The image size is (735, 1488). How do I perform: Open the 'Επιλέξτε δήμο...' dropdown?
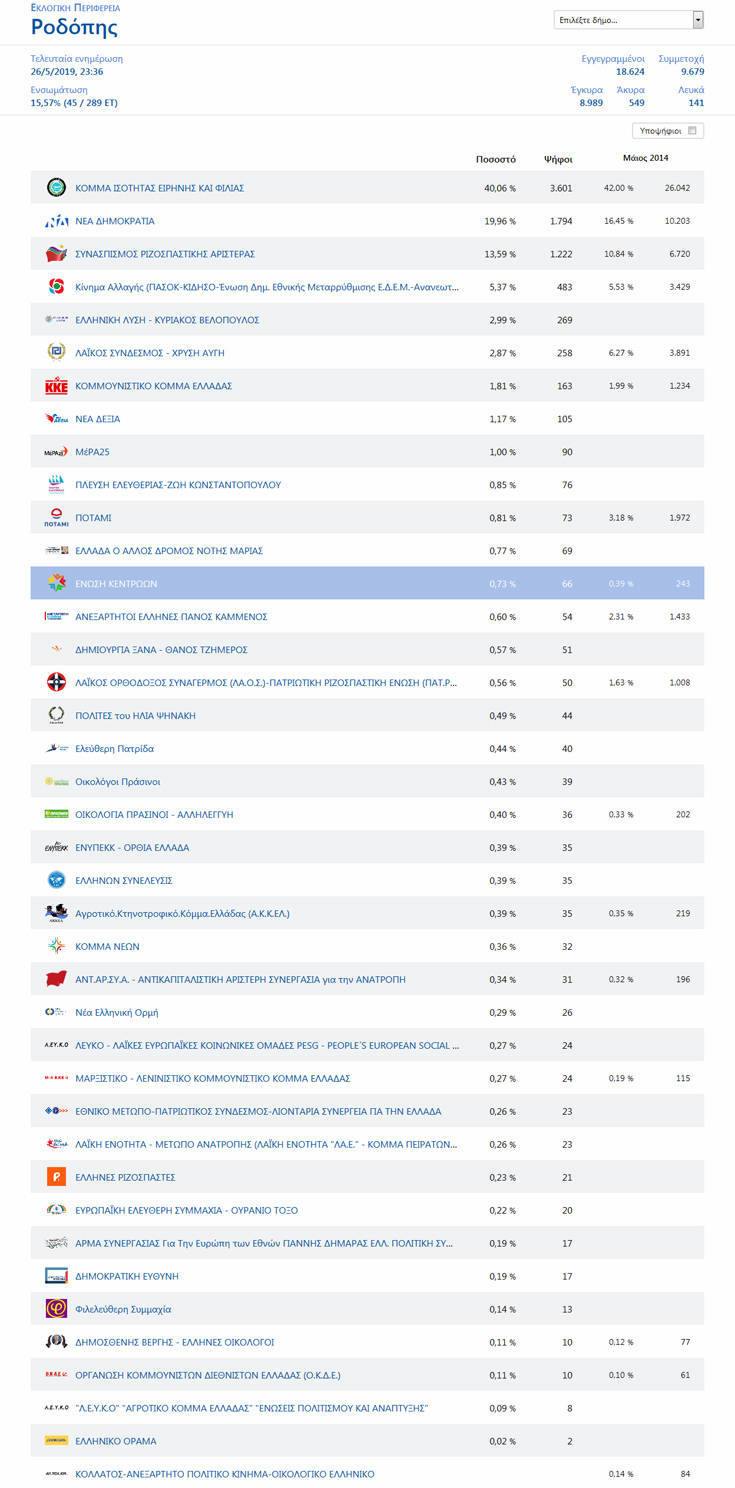click(622, 20)
